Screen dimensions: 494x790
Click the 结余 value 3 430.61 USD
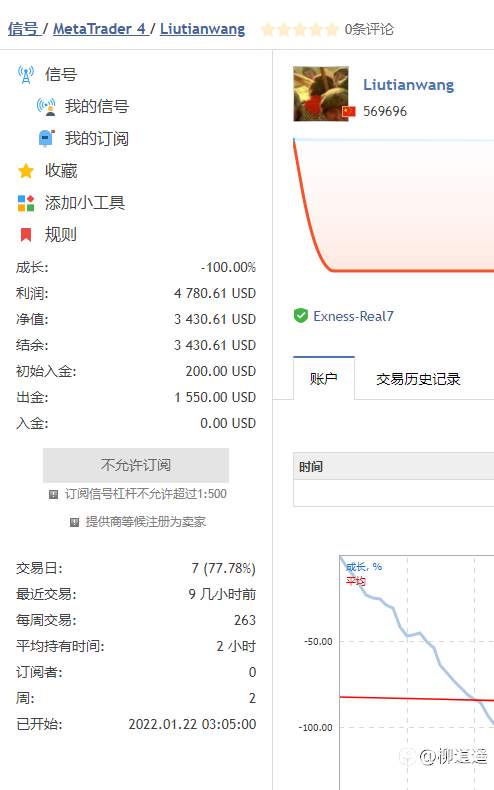point(215,345)
